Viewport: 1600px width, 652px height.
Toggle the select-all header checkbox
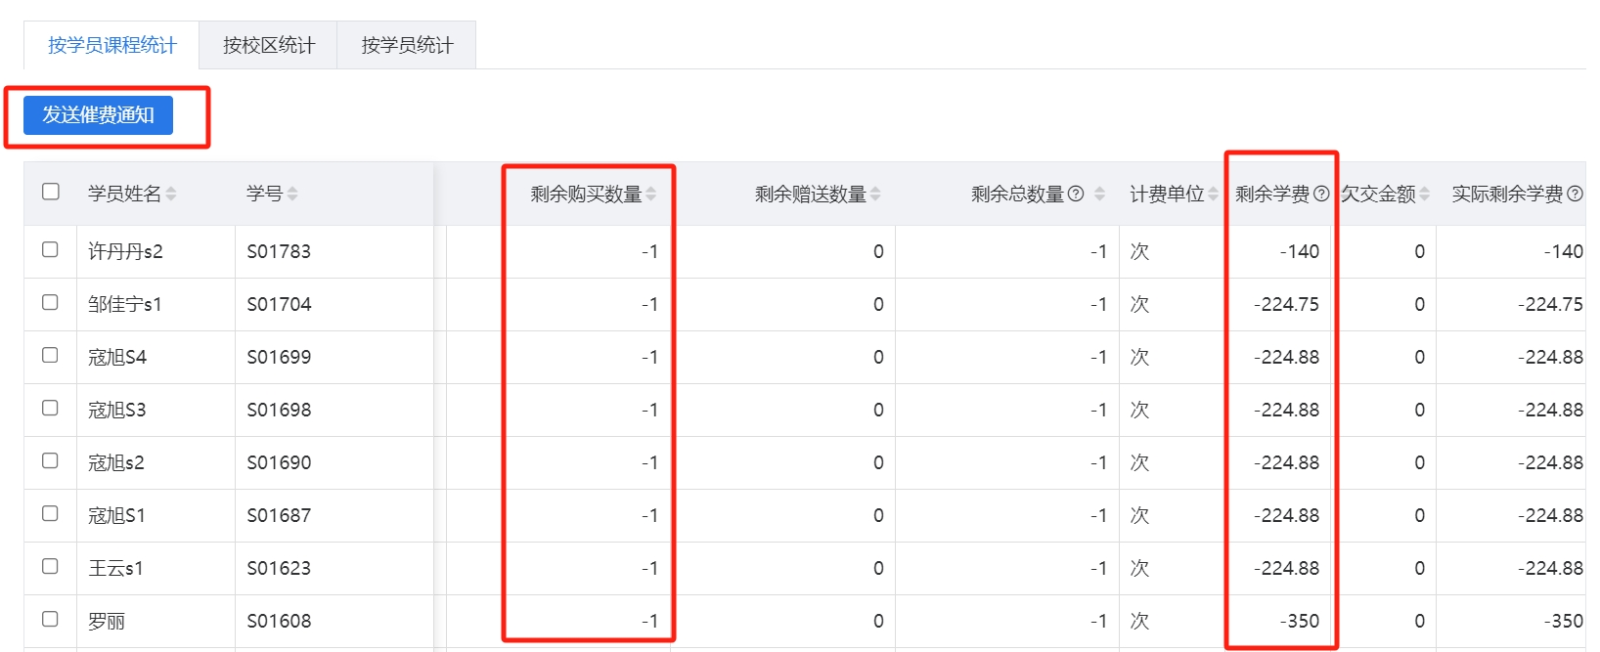[x=51, y=191]
